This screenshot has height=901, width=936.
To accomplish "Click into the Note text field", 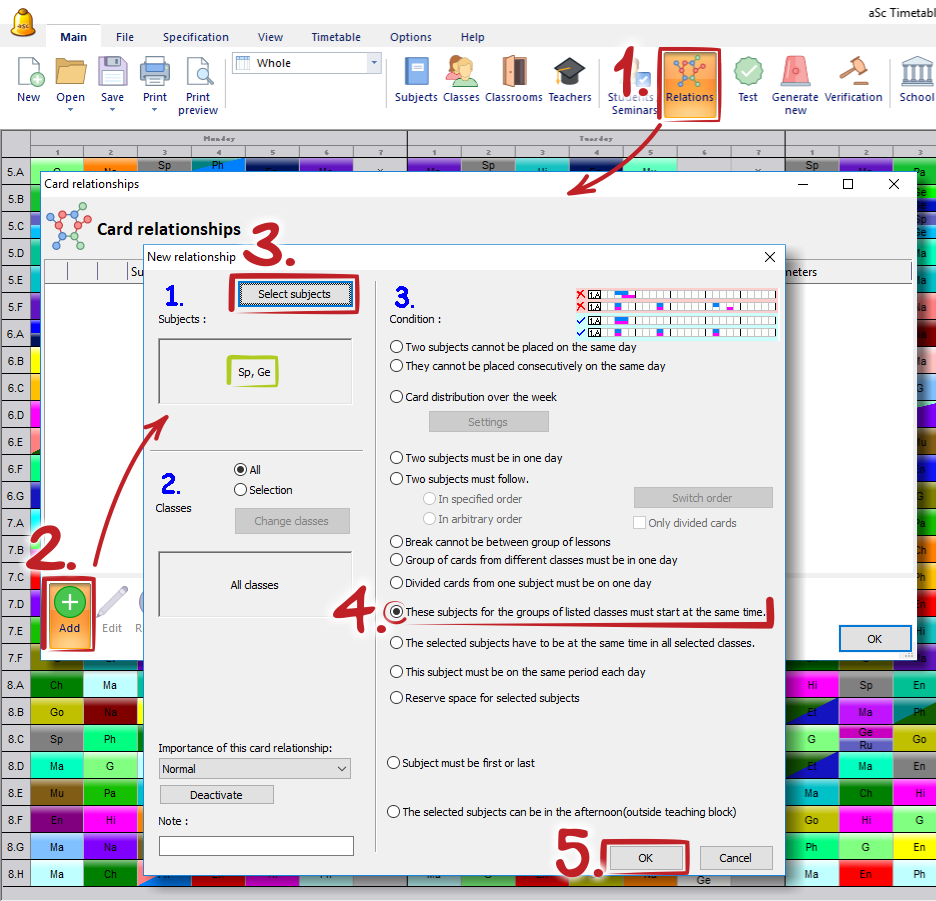I will pyautogui.click(x=256, y=846).
